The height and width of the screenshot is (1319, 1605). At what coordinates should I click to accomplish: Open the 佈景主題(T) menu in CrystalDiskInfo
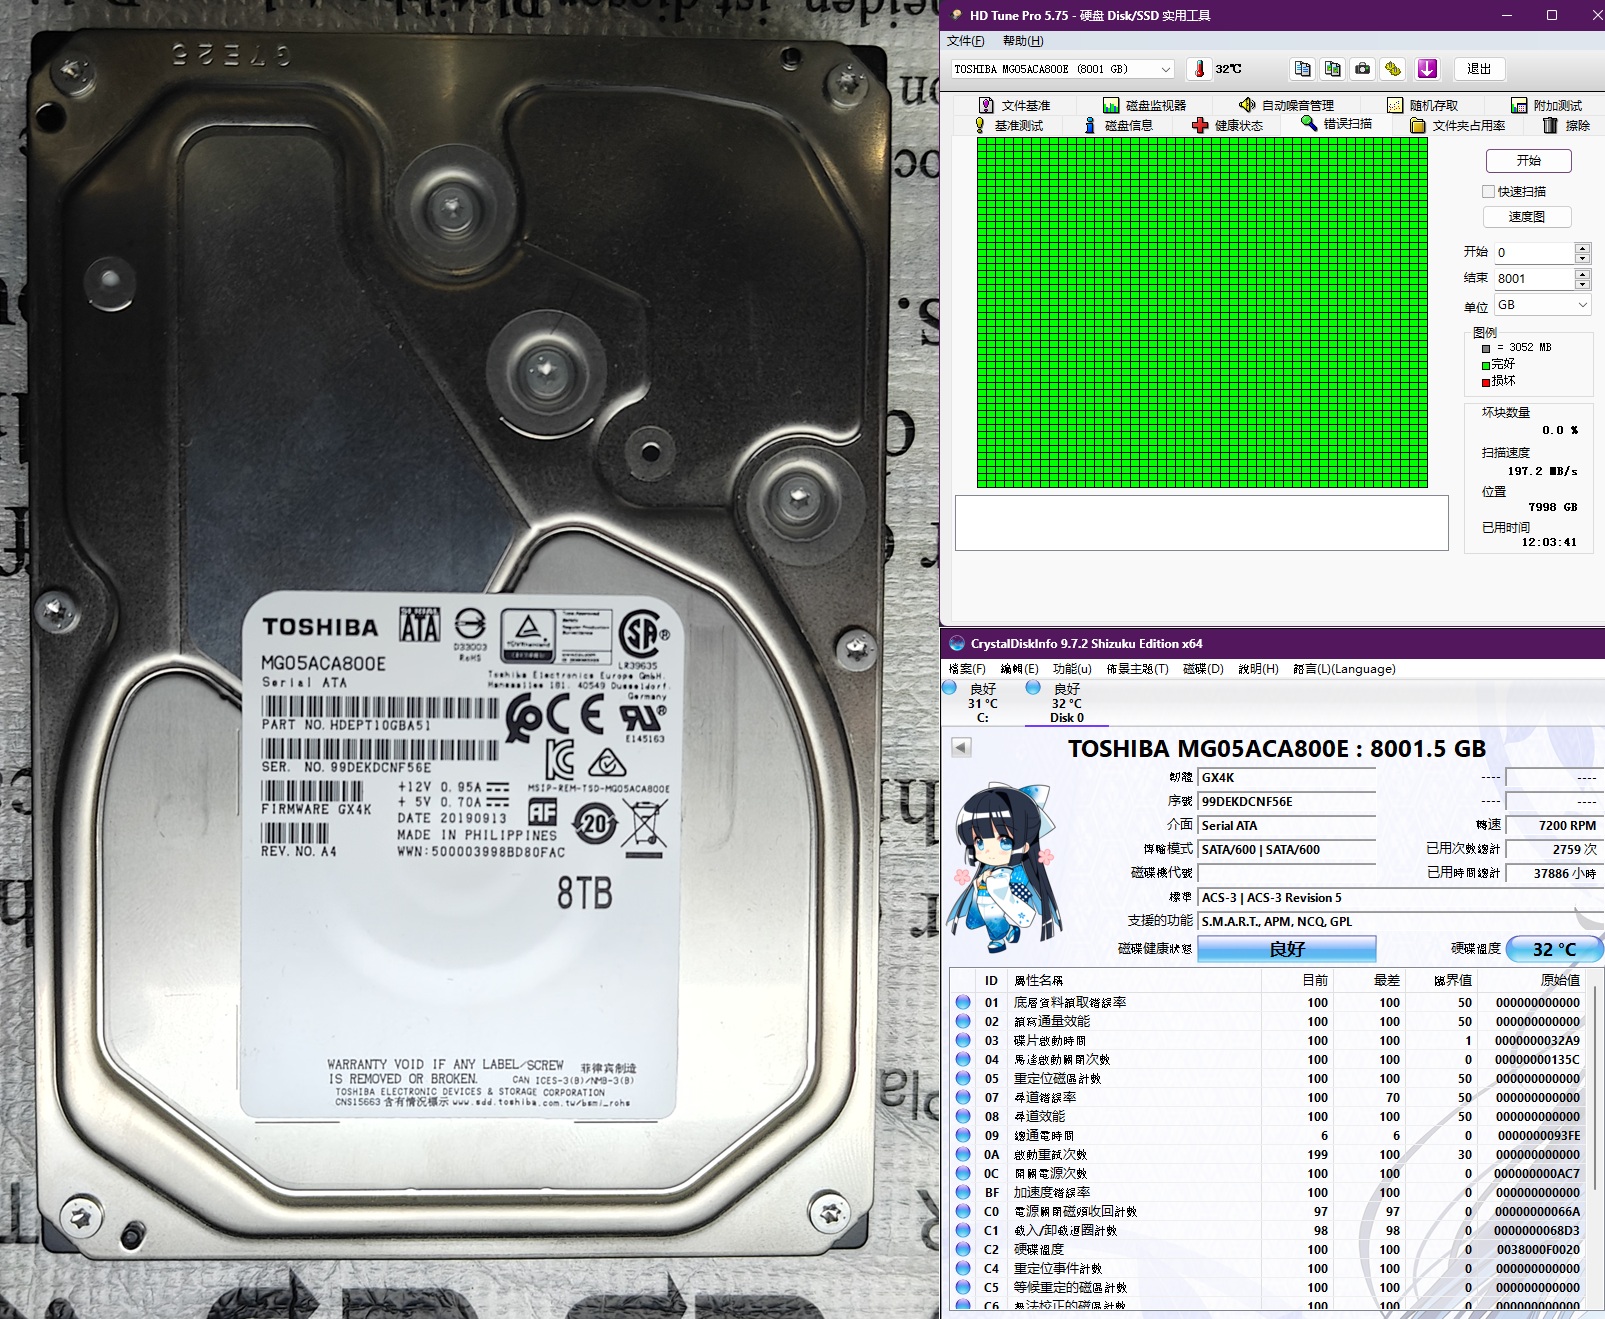coord(1137,669)
